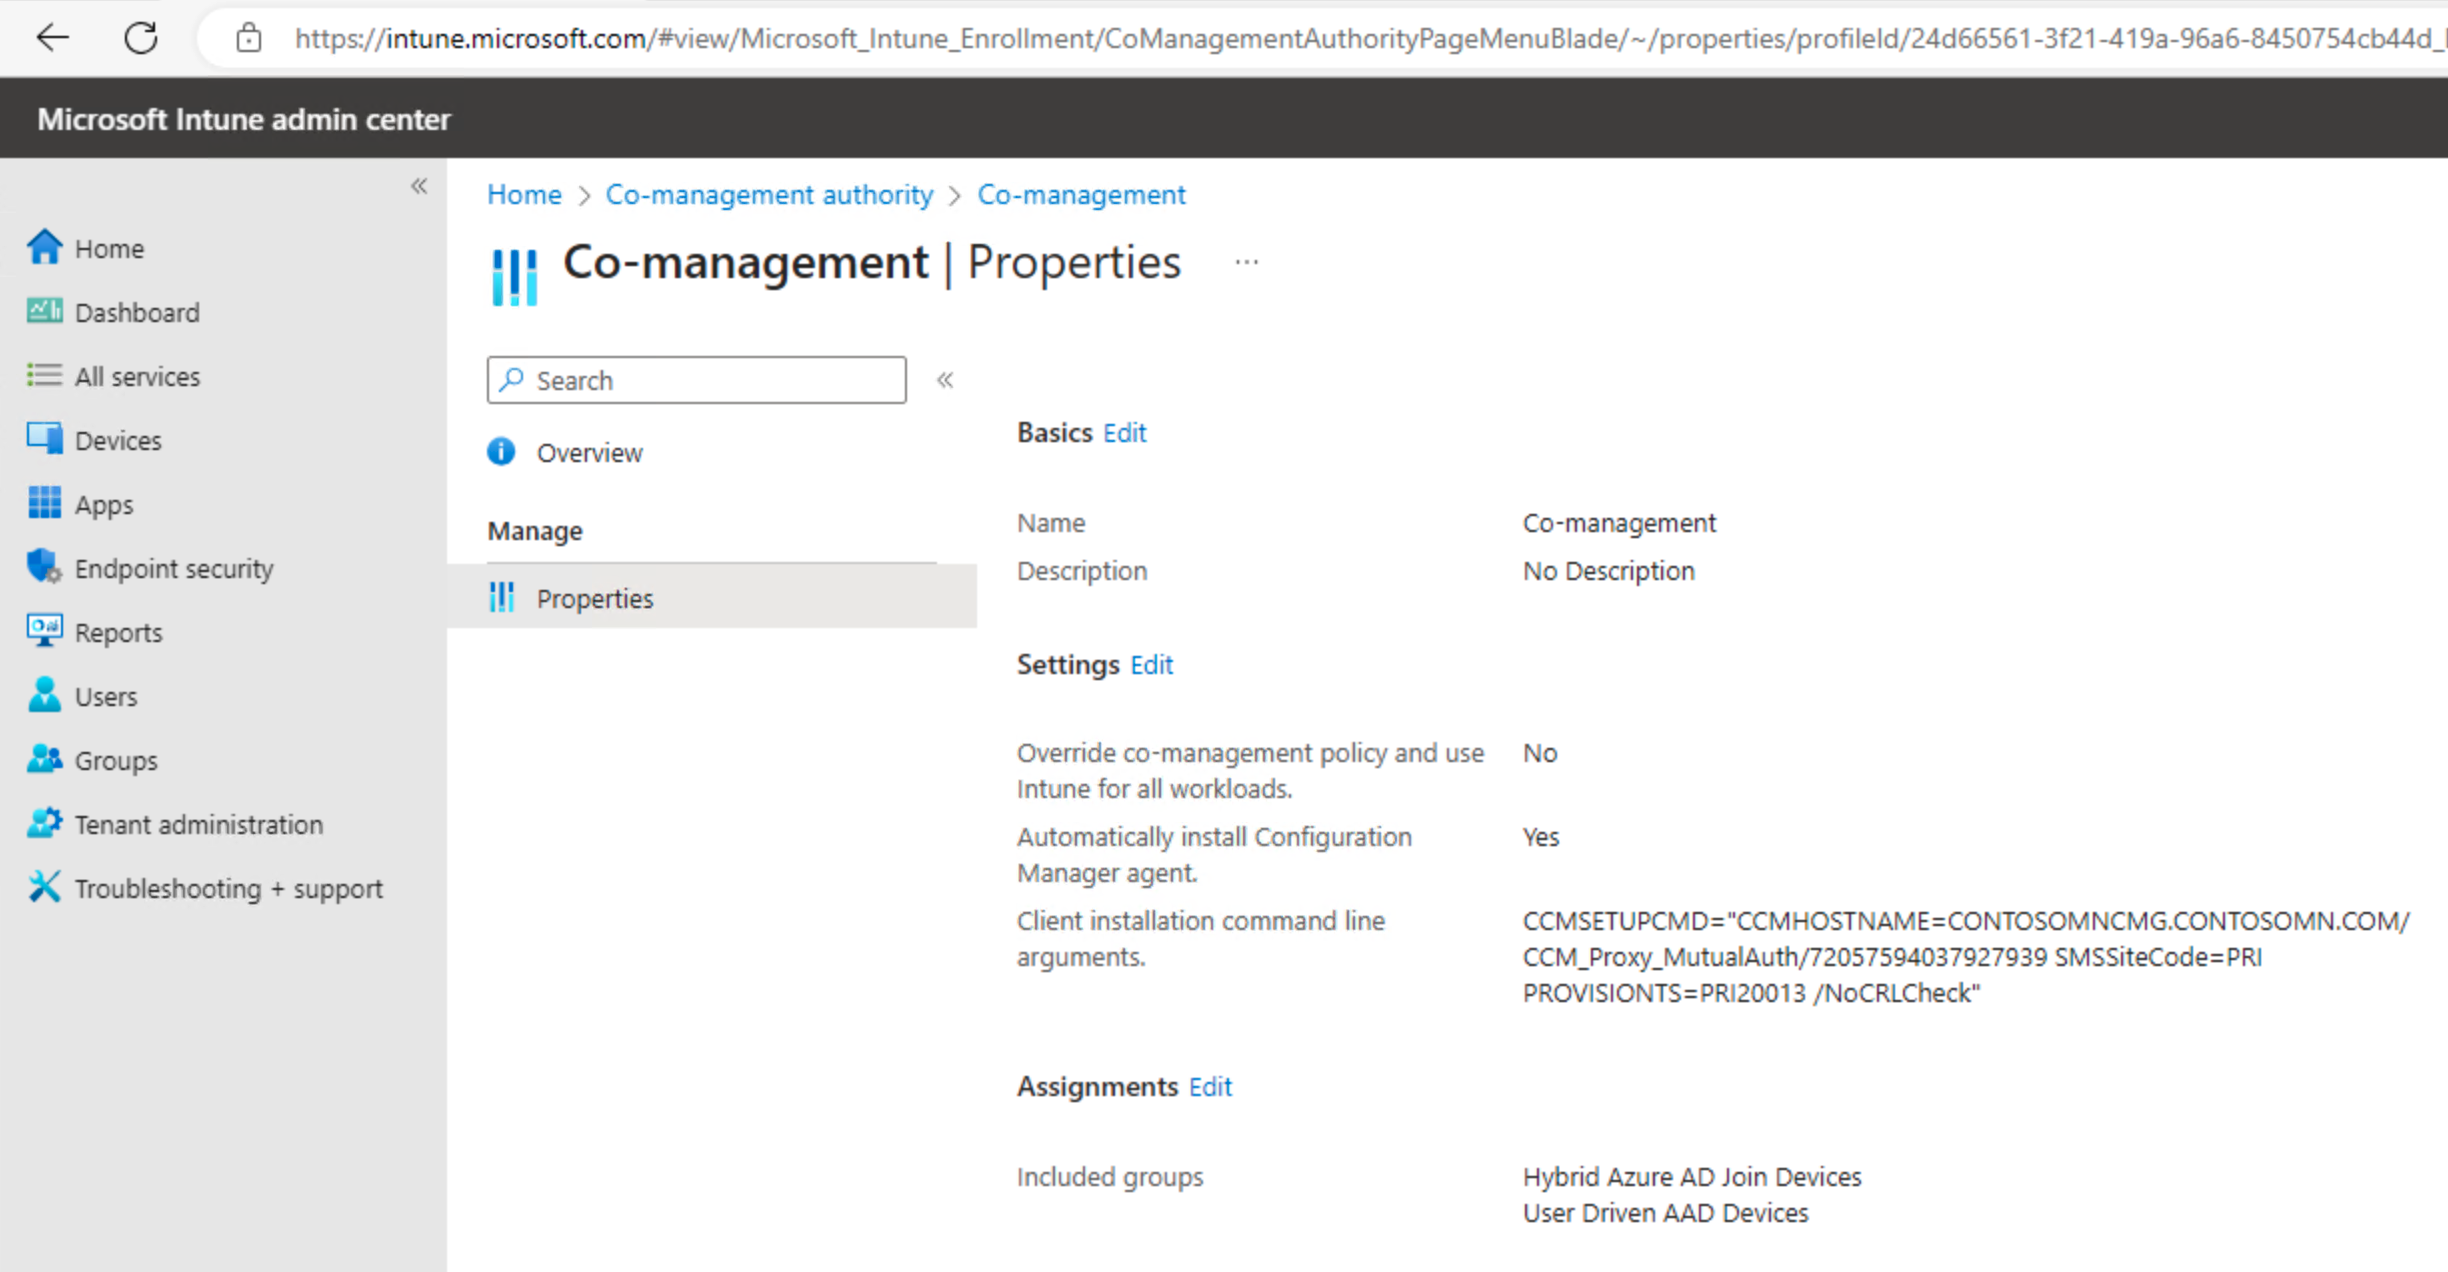
Task: Click inside the Search field
Action: (697, 380)
